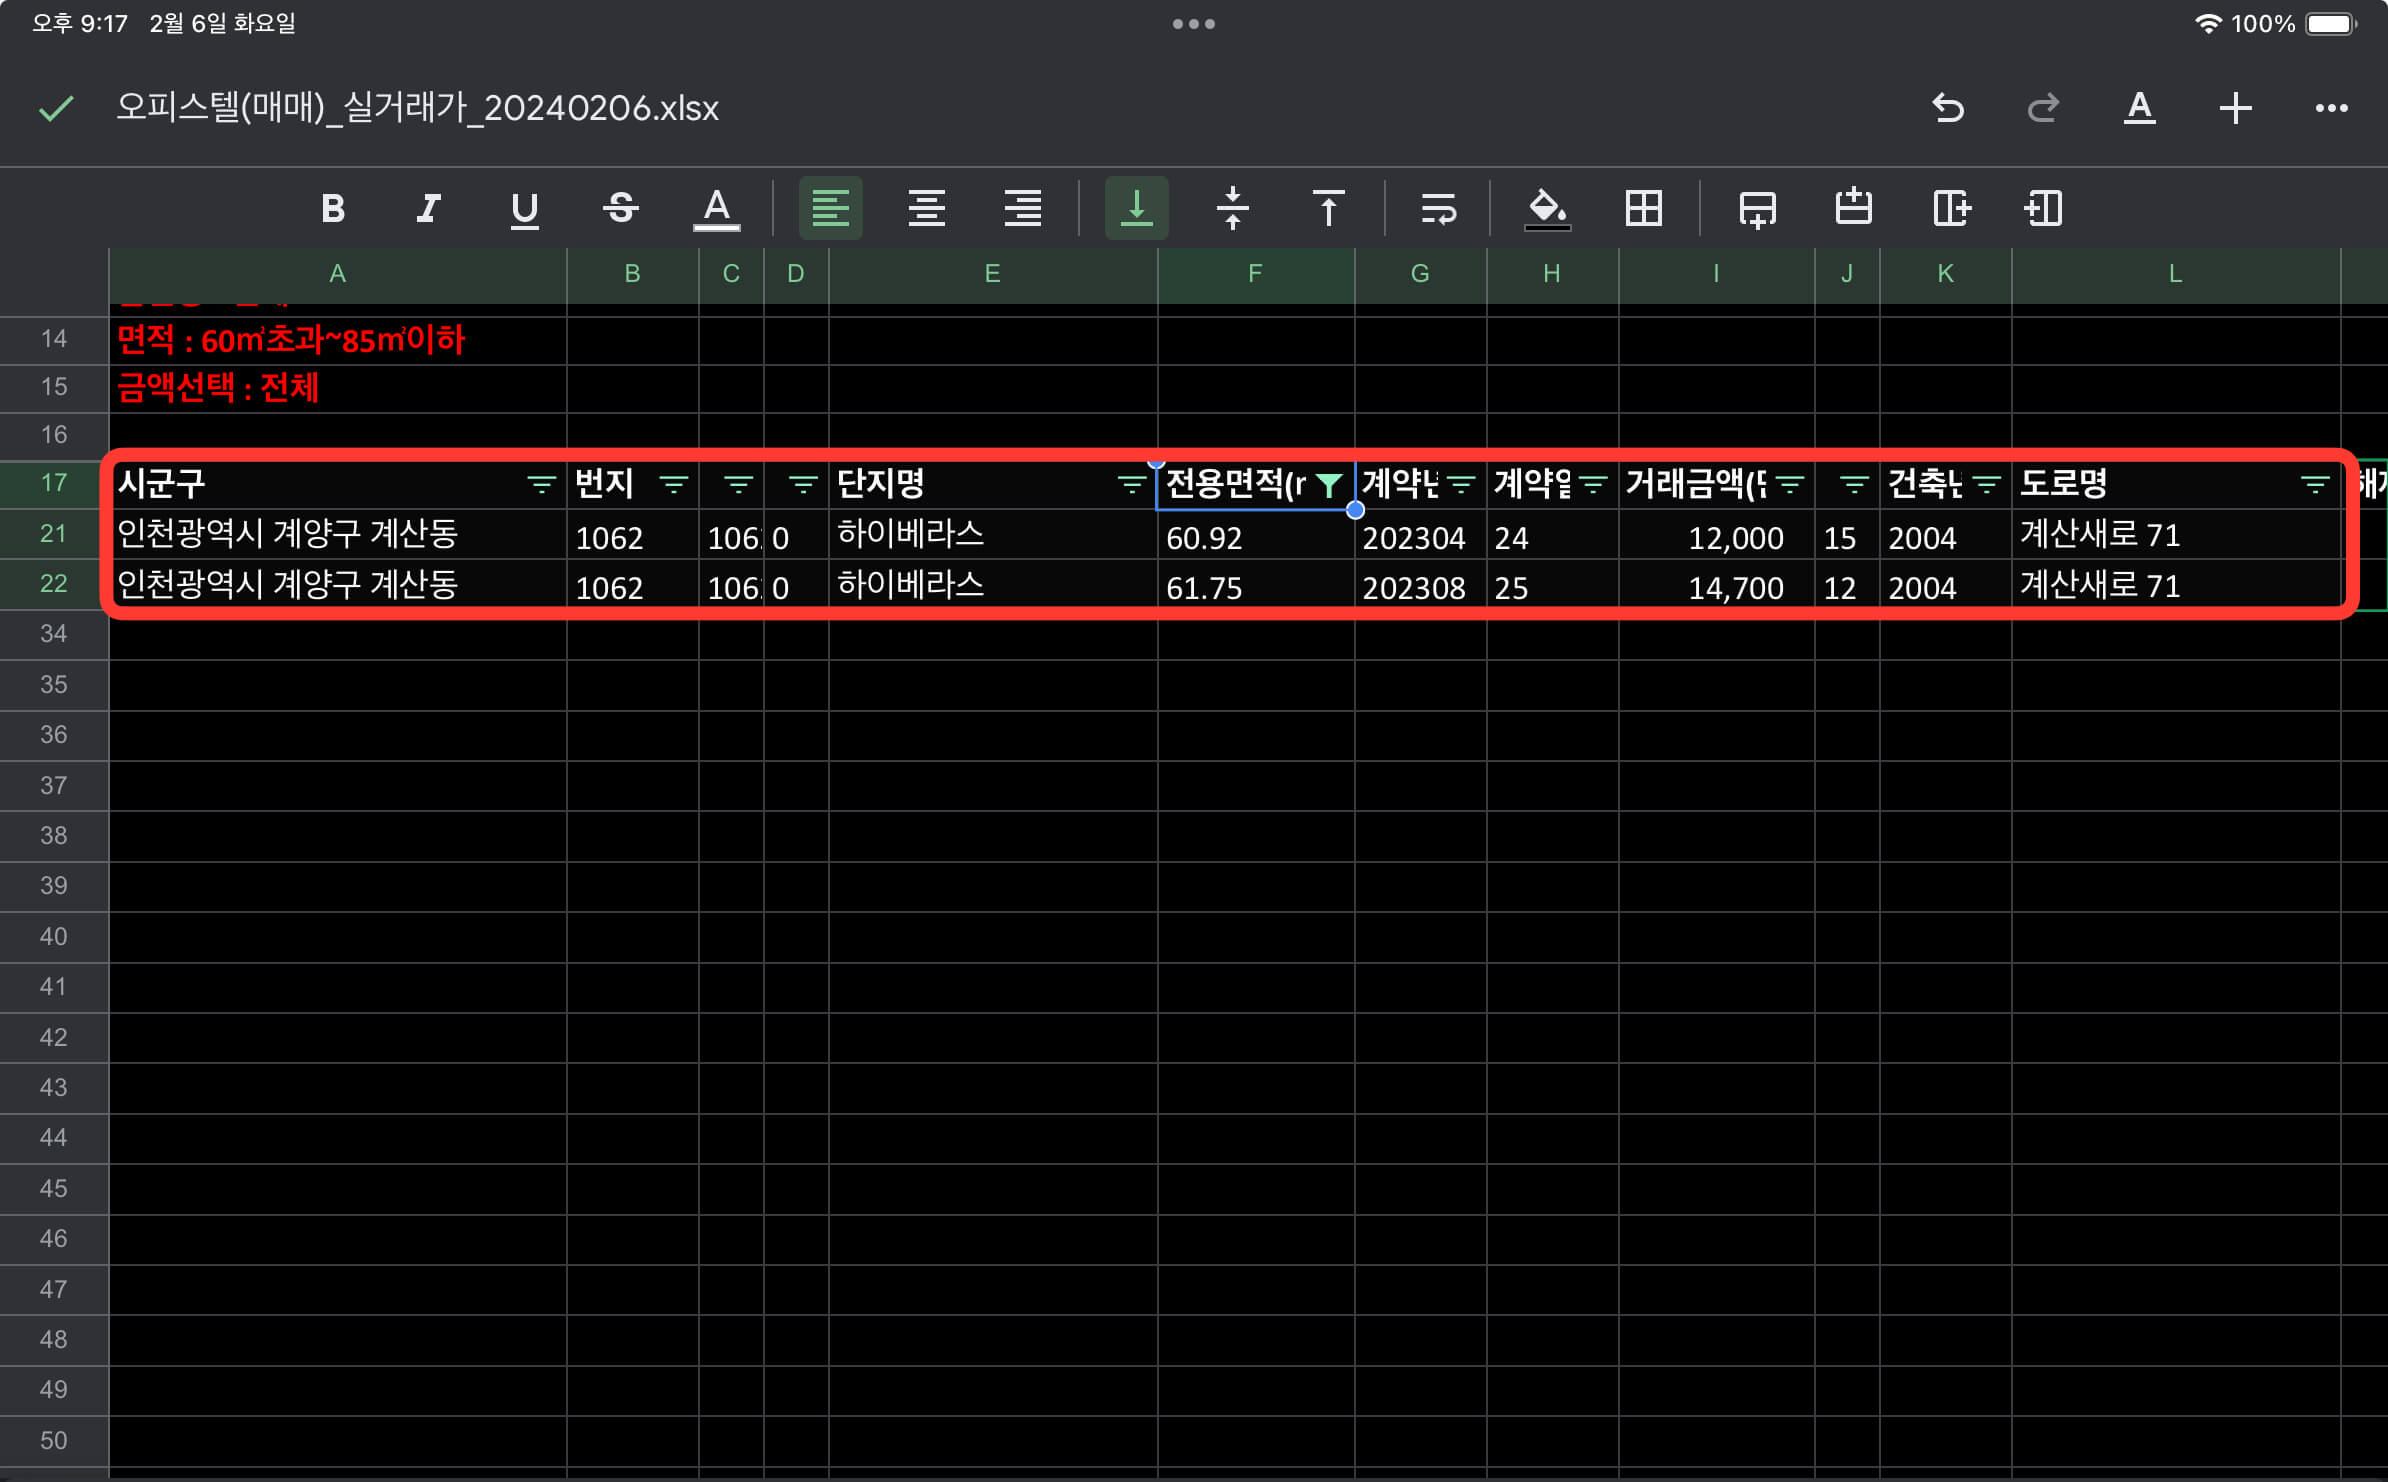Tap the redo arrow icon
The image size is (2388, 1482).
click(2043, 108)
